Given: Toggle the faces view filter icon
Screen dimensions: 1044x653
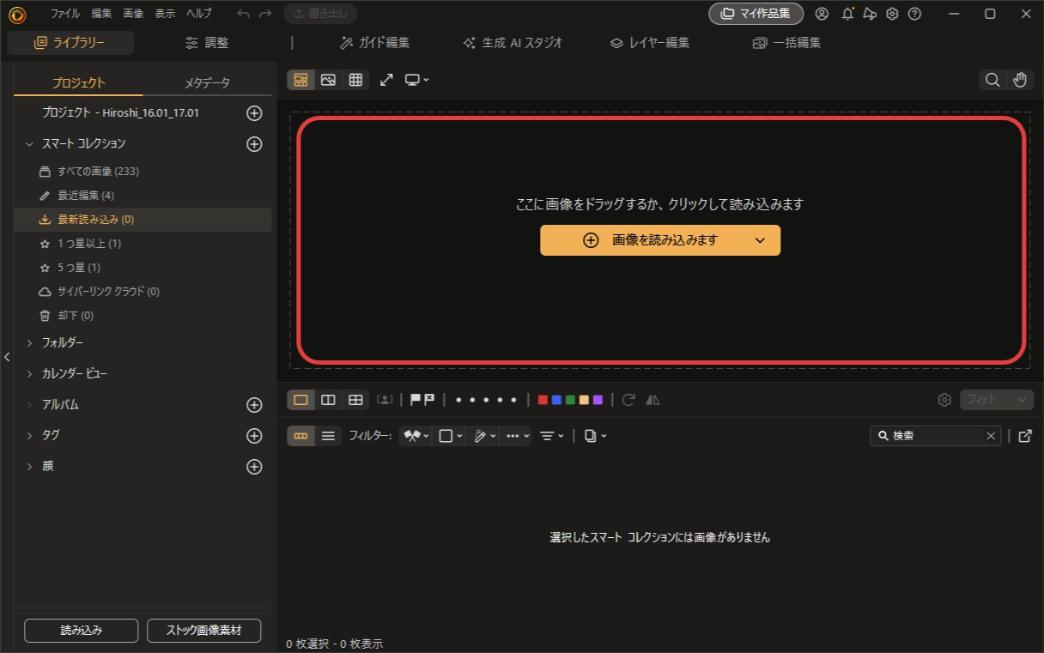Looking at the screenshot, I should point(384,399).
